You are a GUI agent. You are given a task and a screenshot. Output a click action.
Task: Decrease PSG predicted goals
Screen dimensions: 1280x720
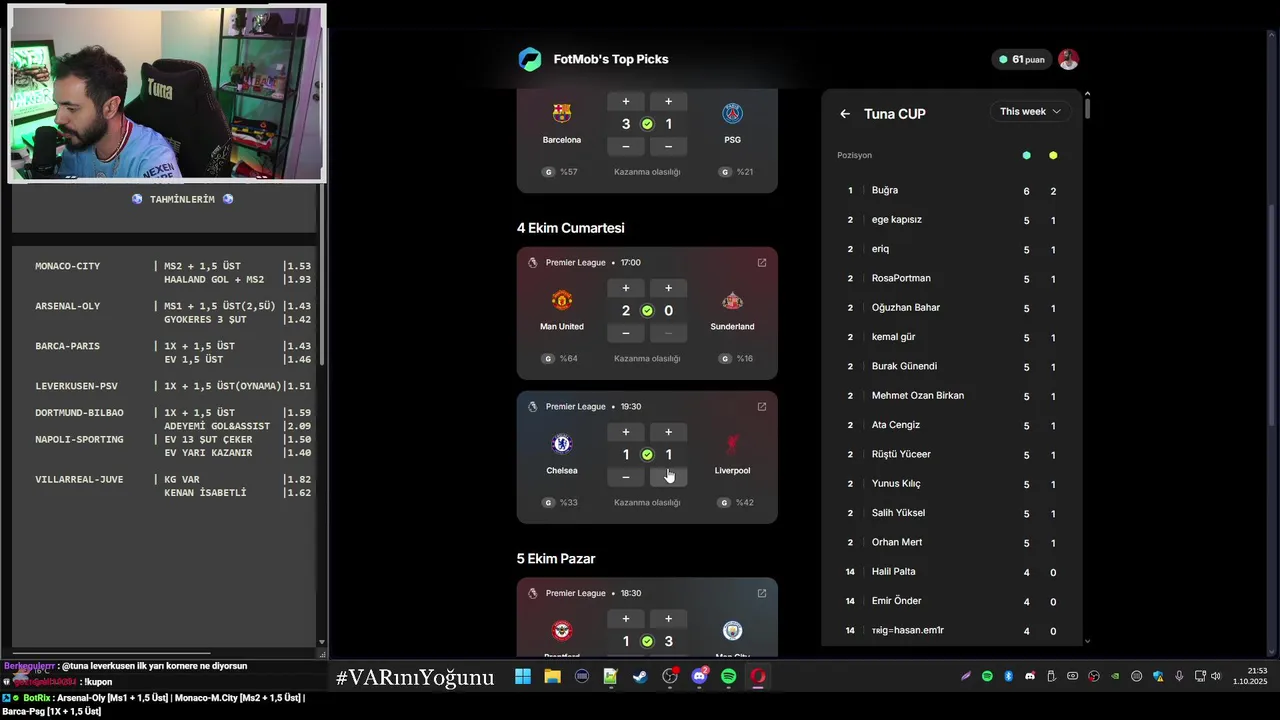(x=668, y=146)
